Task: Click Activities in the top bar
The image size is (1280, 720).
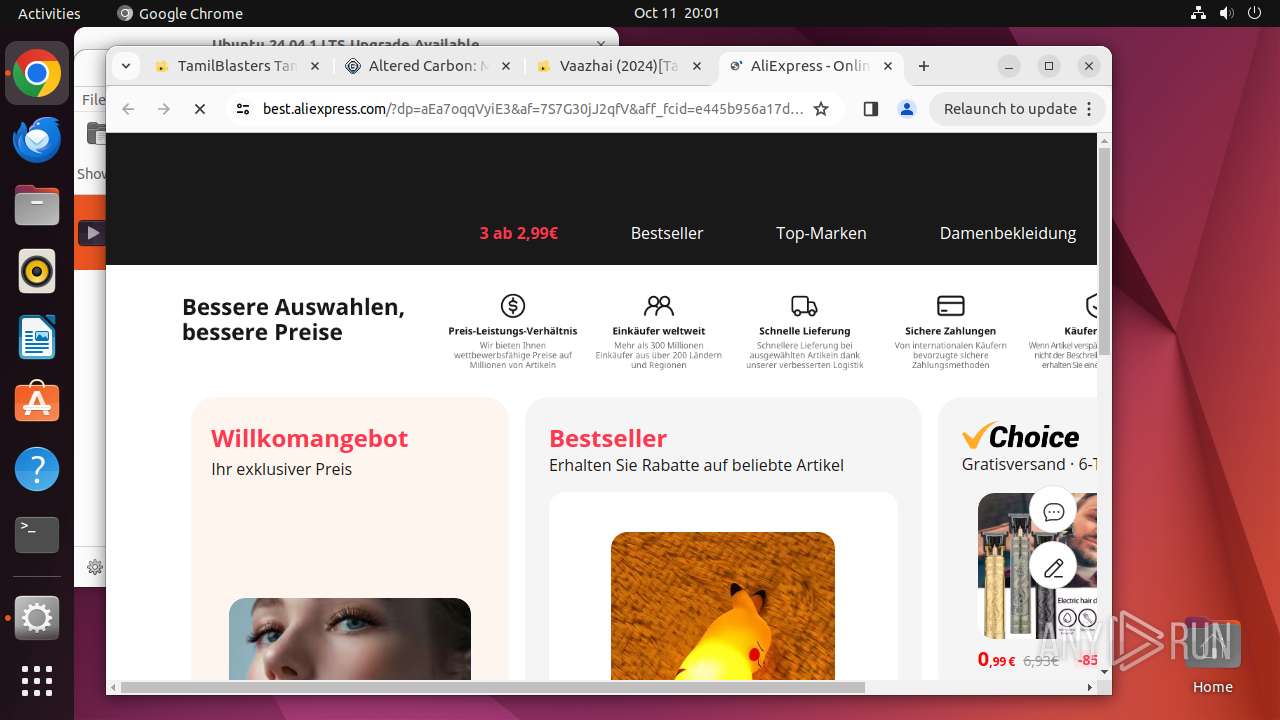Action: pyautogui.click(x=49, y=13)
